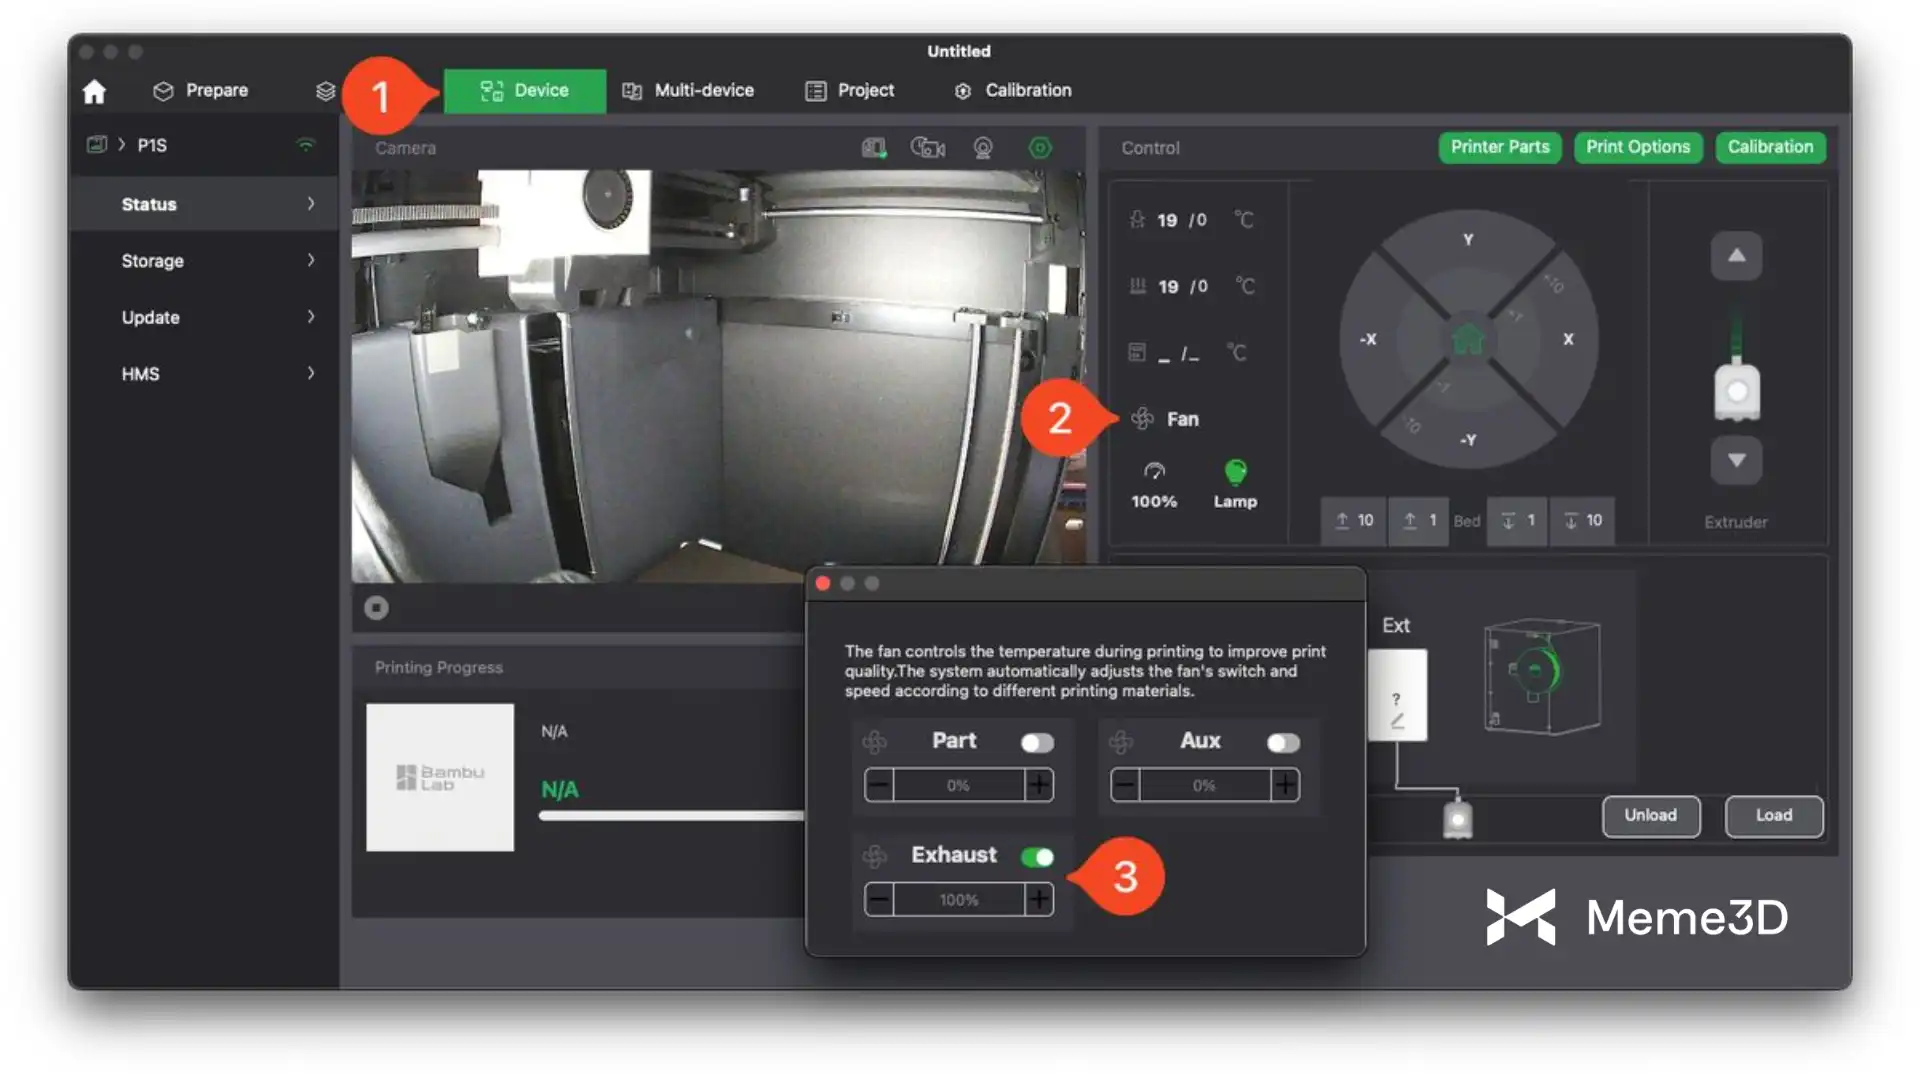The height and width of the screenshot is (1080, 1920).
Task: Click the SD card icon above camera
Action: click(x=874, y=148)
